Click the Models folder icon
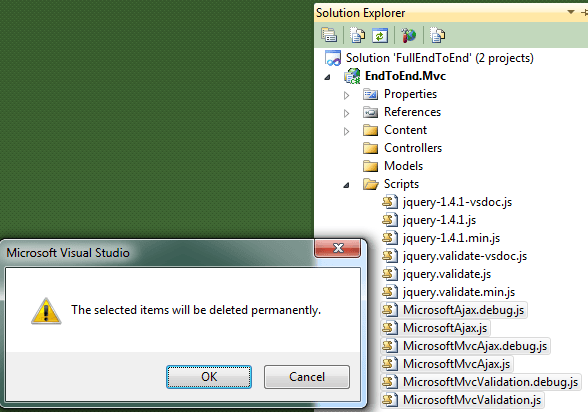 click(x=370, y=166)
